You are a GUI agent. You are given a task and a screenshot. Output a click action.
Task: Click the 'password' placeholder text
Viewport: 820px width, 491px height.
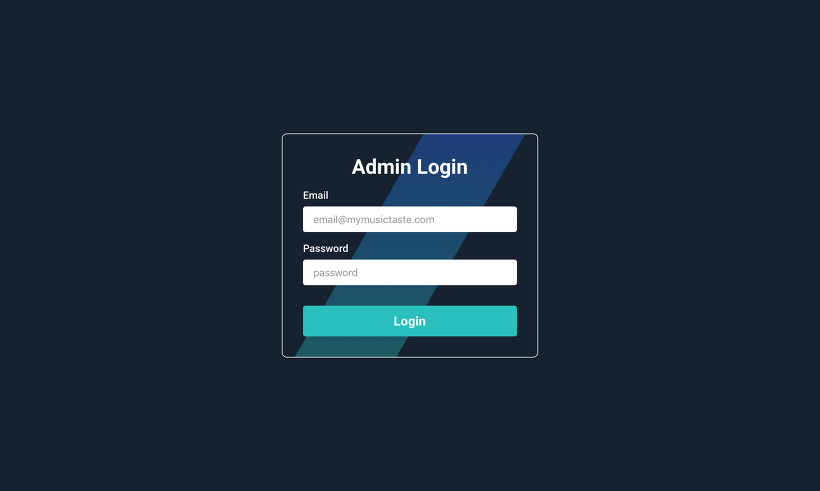coord(335,273)
